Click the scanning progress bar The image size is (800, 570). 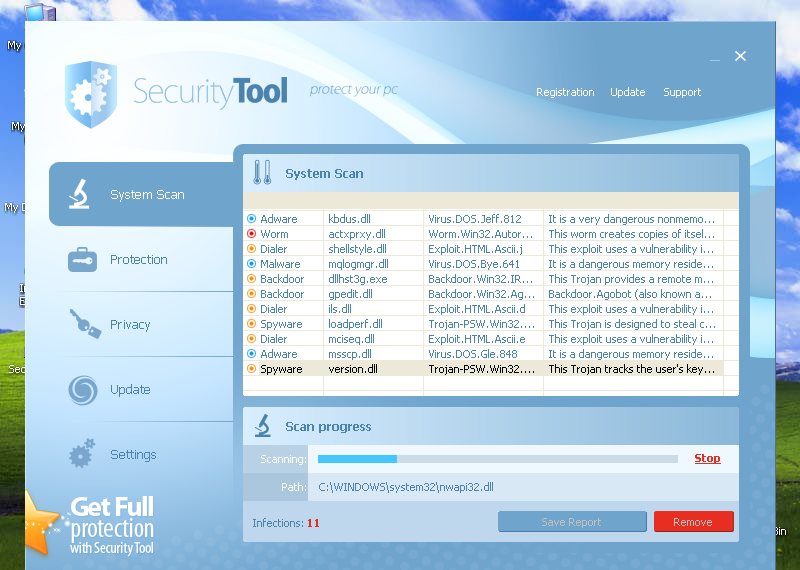[x=497, y=459]
